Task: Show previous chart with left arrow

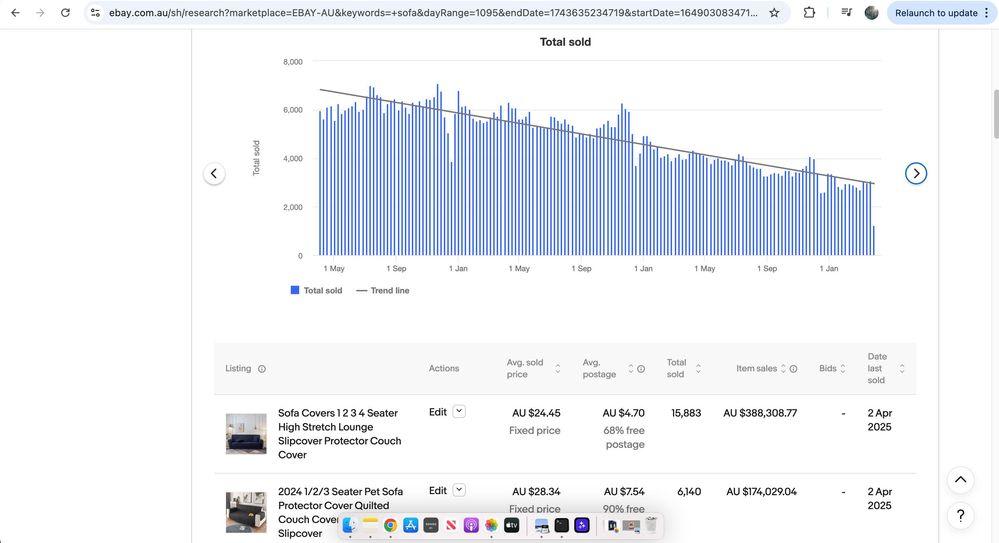Action: pos(214,173)
